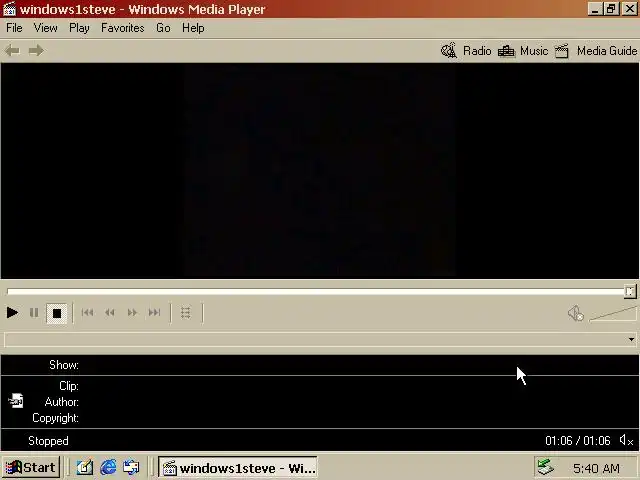Close the Windows Media Player window
This screenshot has width=640, height=480.
(x=629, y=9)
